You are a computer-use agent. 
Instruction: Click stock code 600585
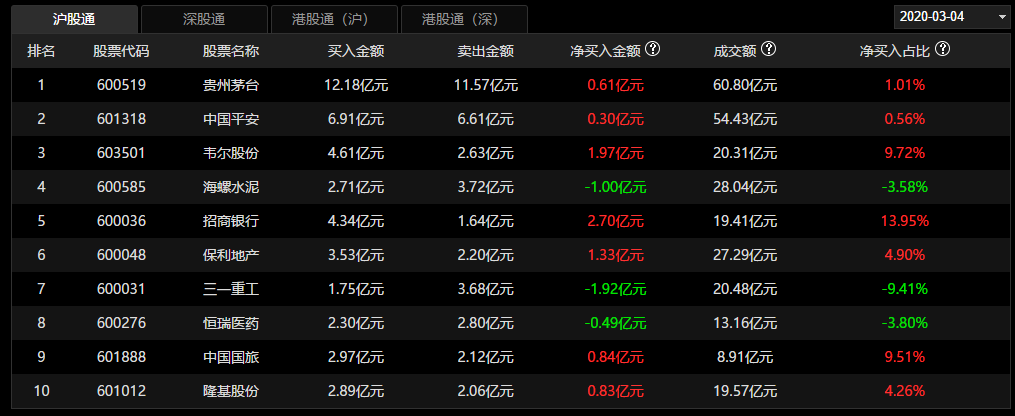120,187
